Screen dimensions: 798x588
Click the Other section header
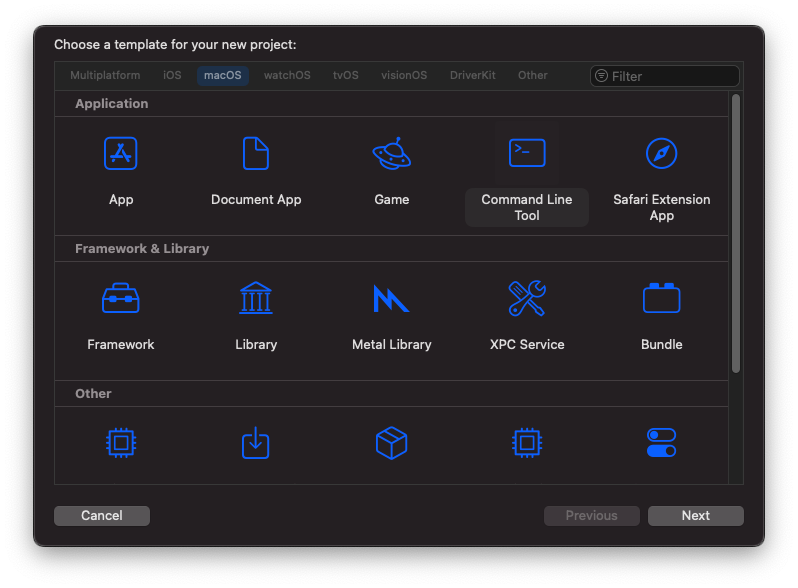coord(93,394)
